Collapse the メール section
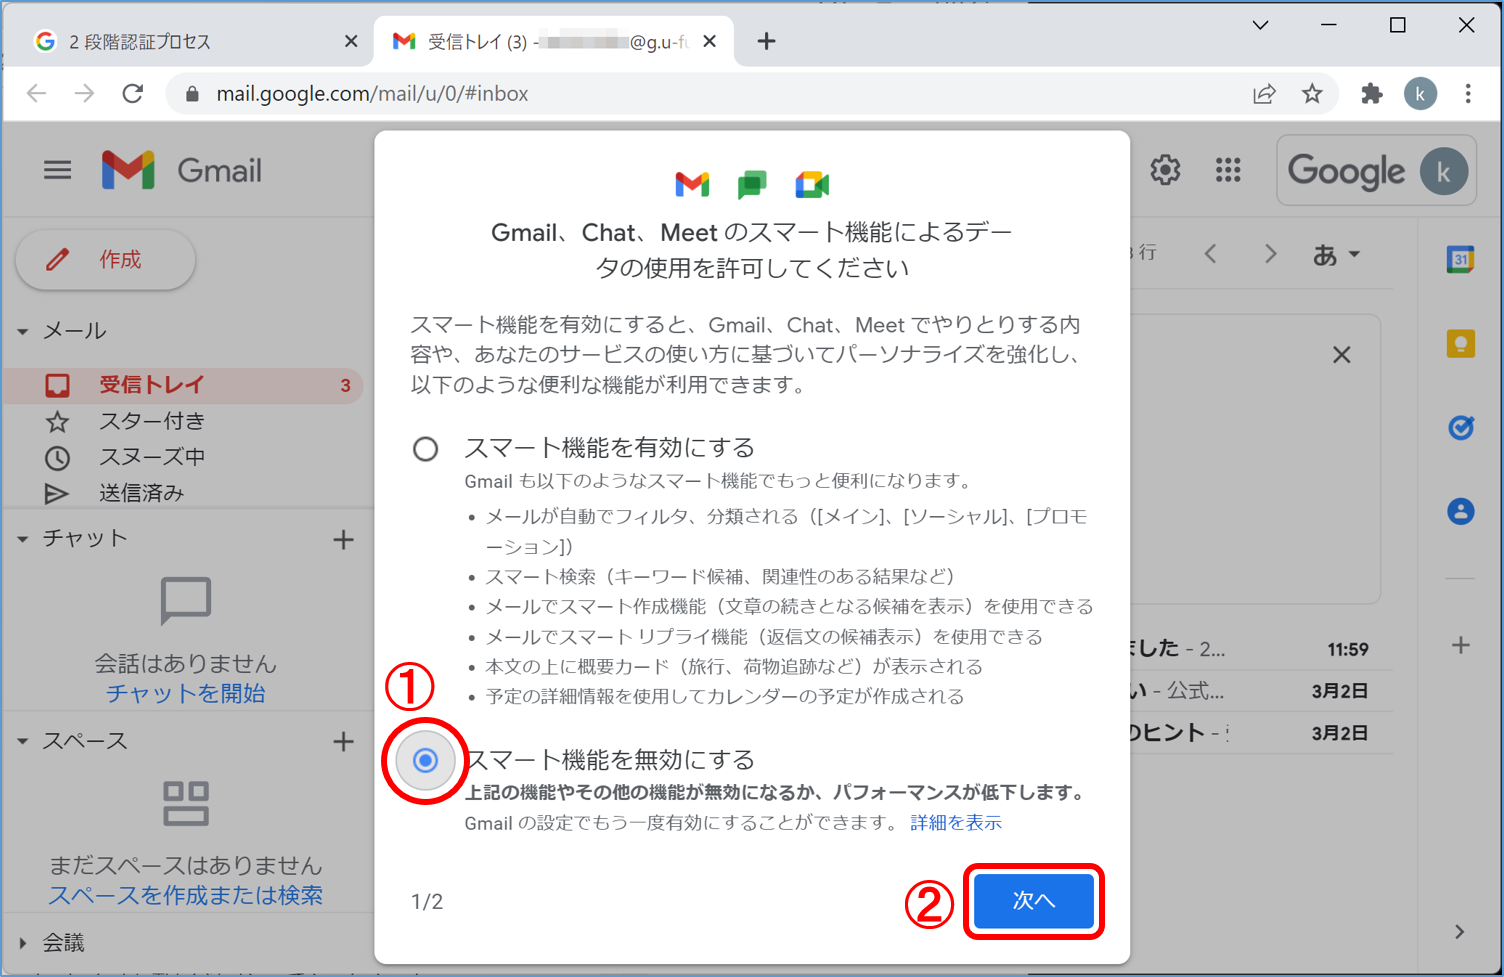The image size is (1504, 977). [x=23, y=331]
